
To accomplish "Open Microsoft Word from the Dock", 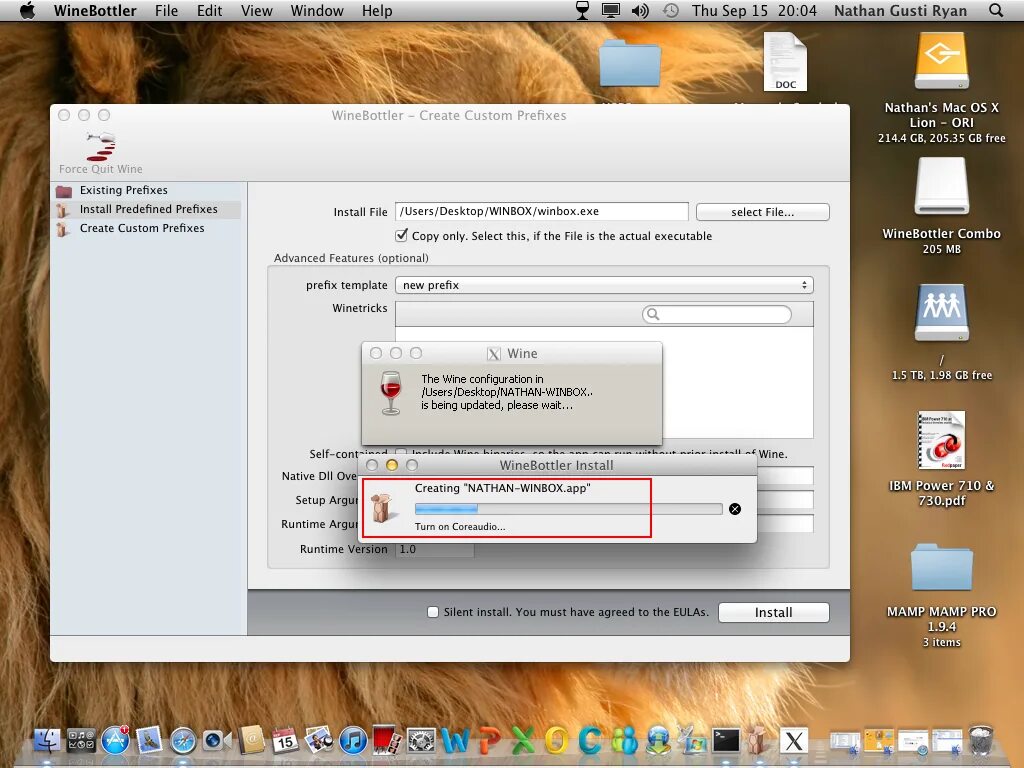I will coord(455,741).
